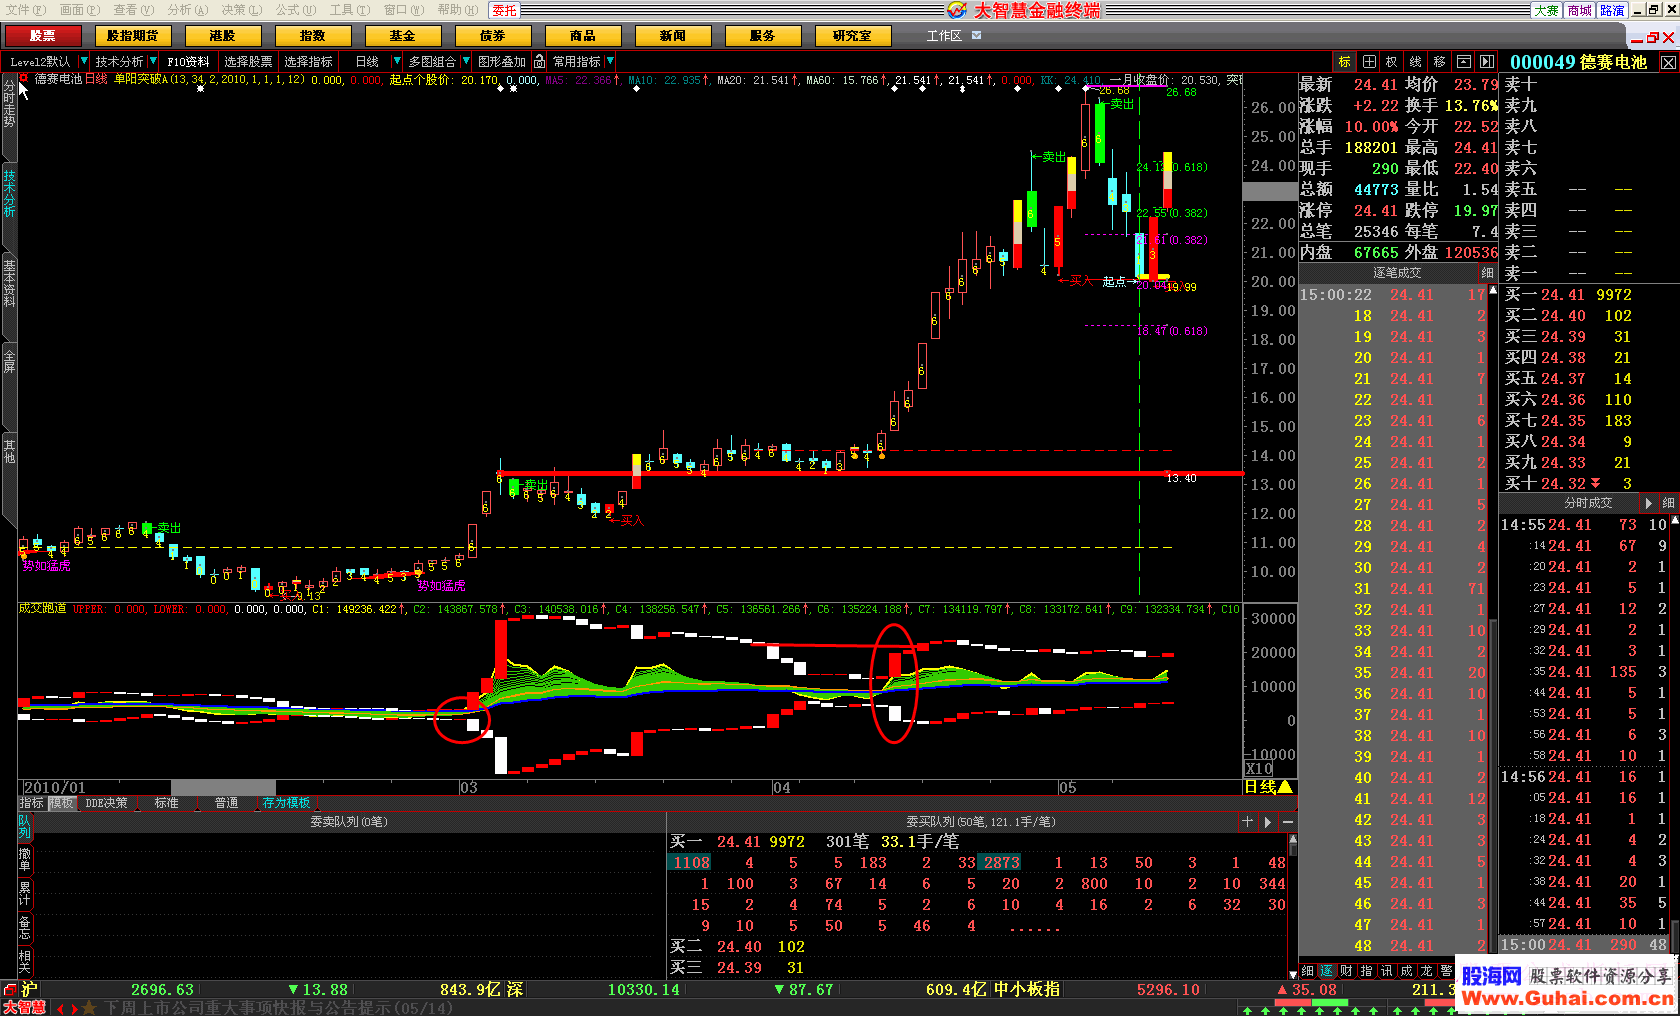Select the 备忘 vertical tab
Screen dimensions: 1680x1016
(25, 928)
